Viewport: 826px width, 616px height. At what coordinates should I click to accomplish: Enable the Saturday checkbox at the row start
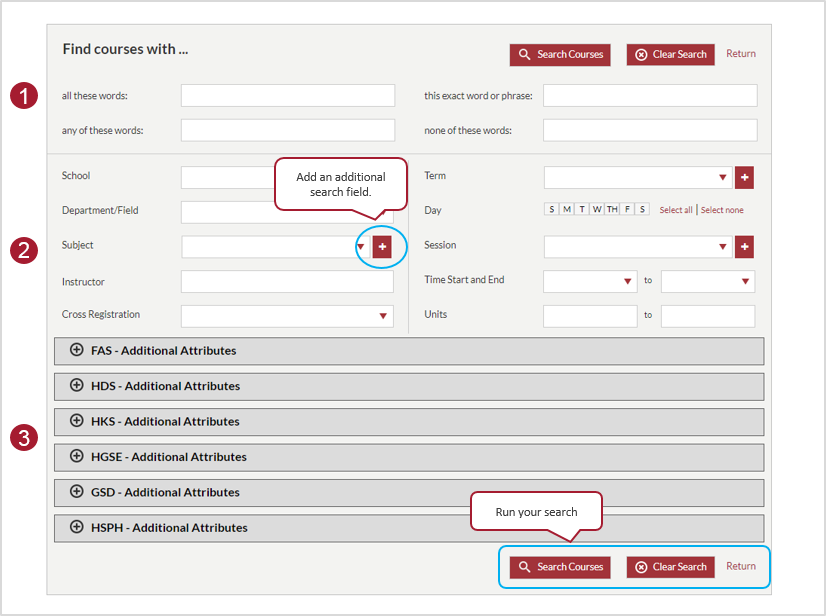(x=549, y=209)
